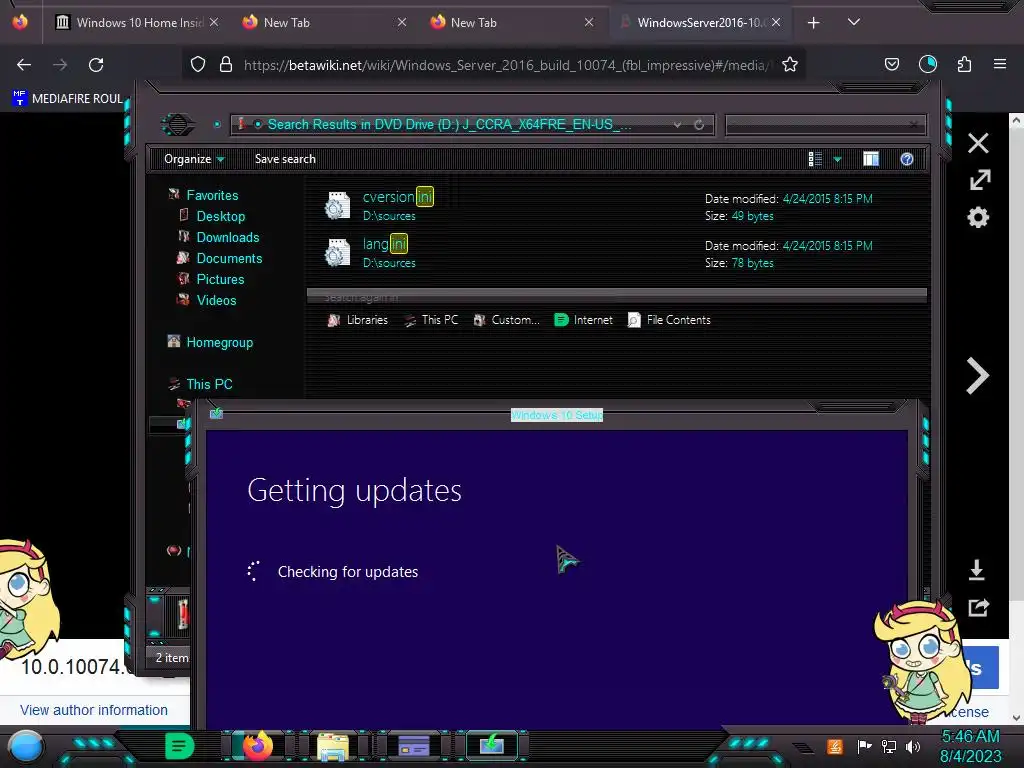Select the WindowsServer2016 tab
Image resolution: width=1024 pixels, height=768 pixels.
pos(699,23)
